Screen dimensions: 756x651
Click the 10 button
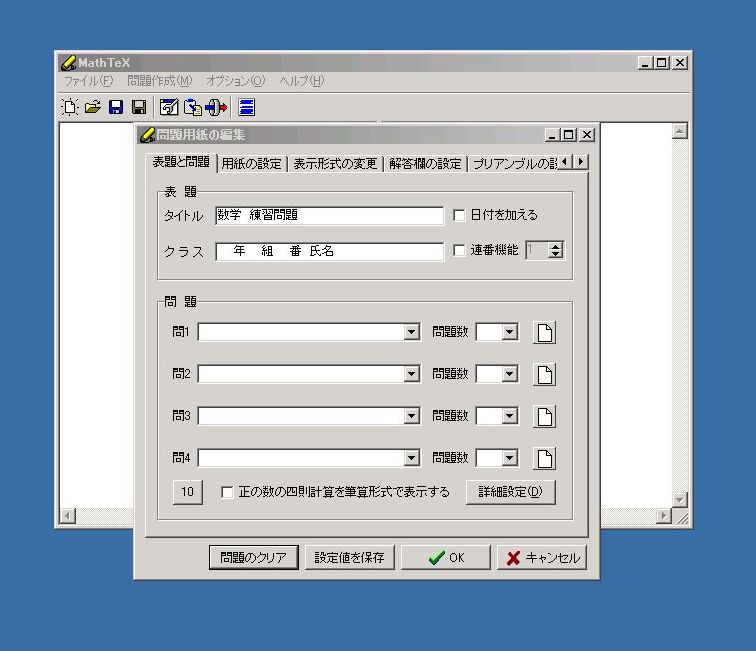(x=188, y=492)
